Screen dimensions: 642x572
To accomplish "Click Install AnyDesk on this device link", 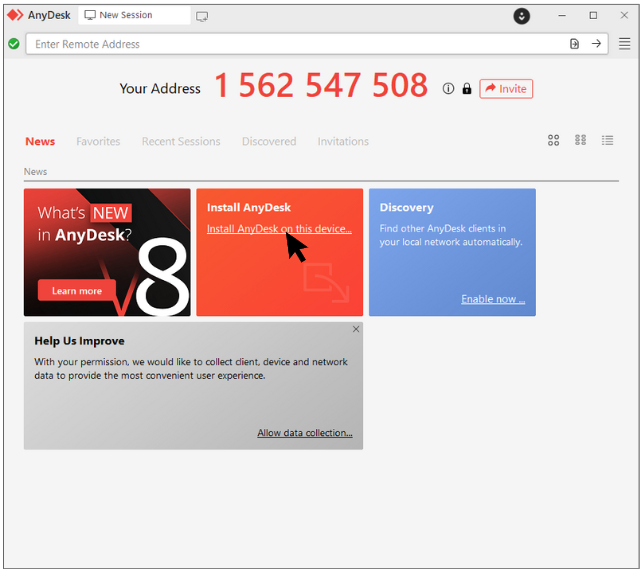I will click(279, 228).
